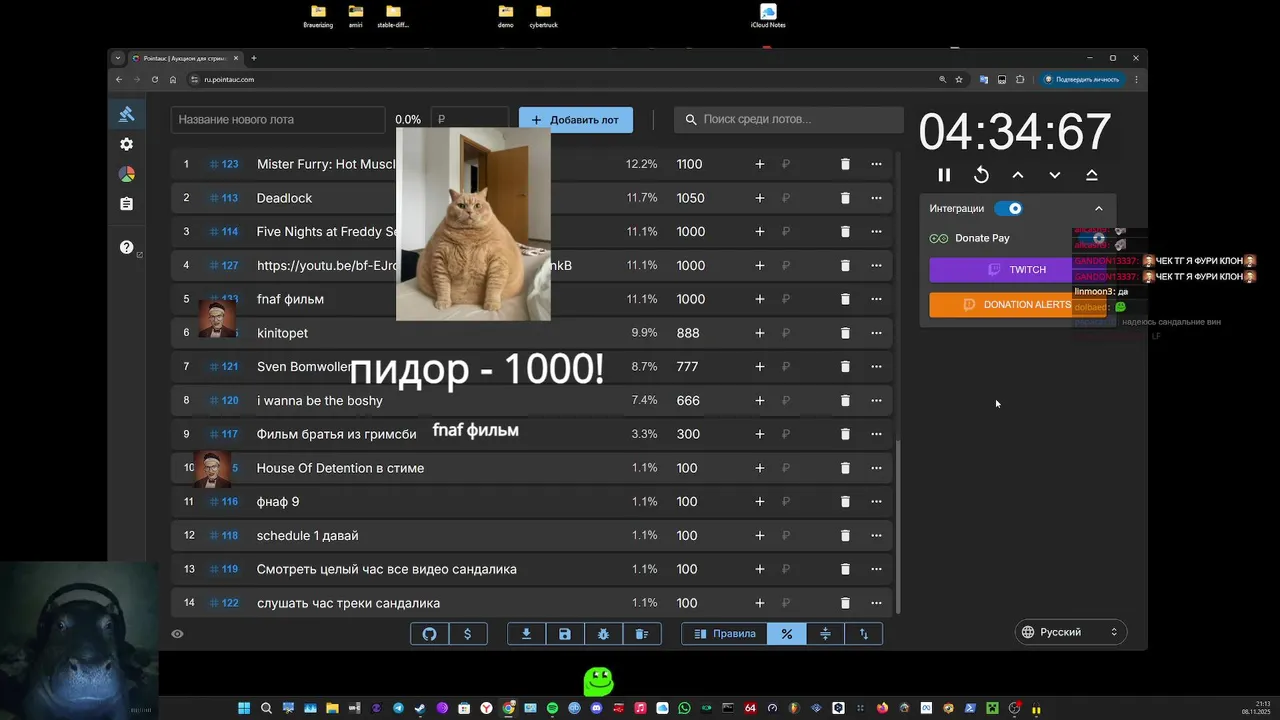The height and width of the screenshot is (720, 1280).
Task: Reset the timer with circular arrow
Action: tap(981, 175)
